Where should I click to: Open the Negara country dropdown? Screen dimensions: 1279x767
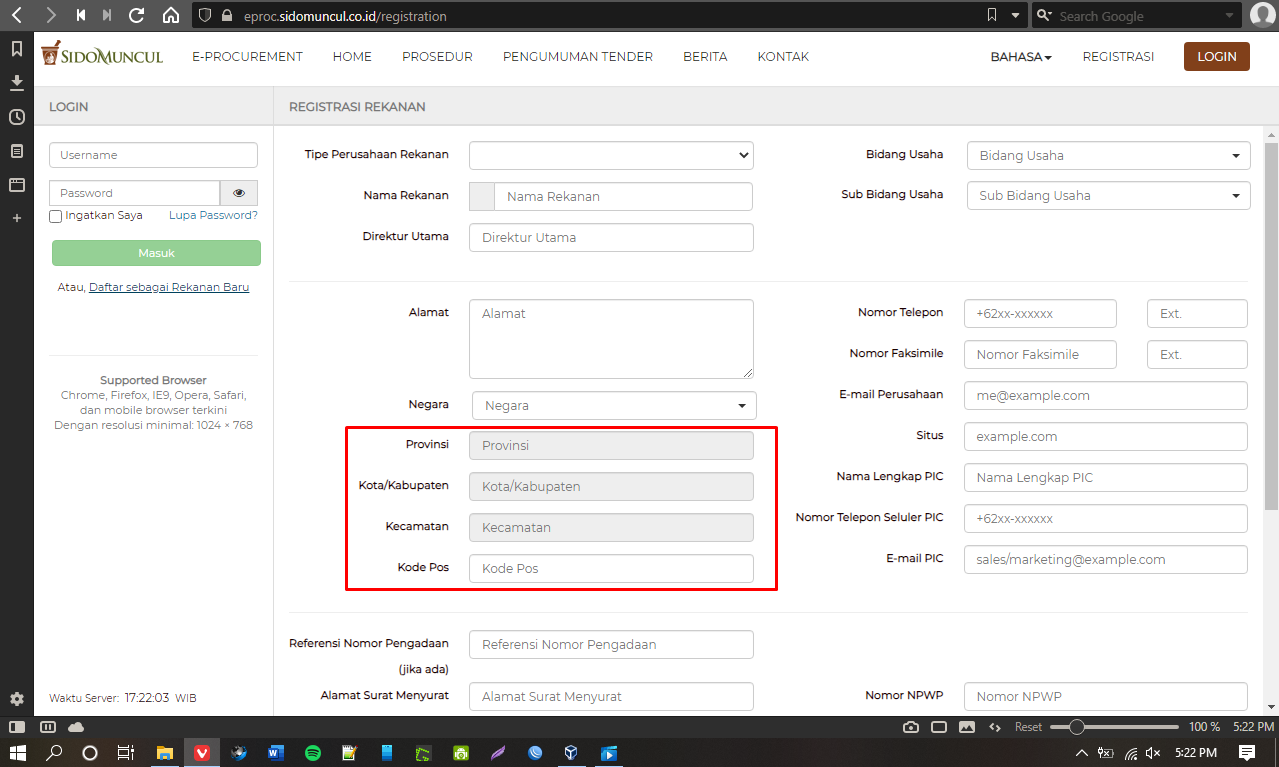pyautogui.click(x=614, y=406)
